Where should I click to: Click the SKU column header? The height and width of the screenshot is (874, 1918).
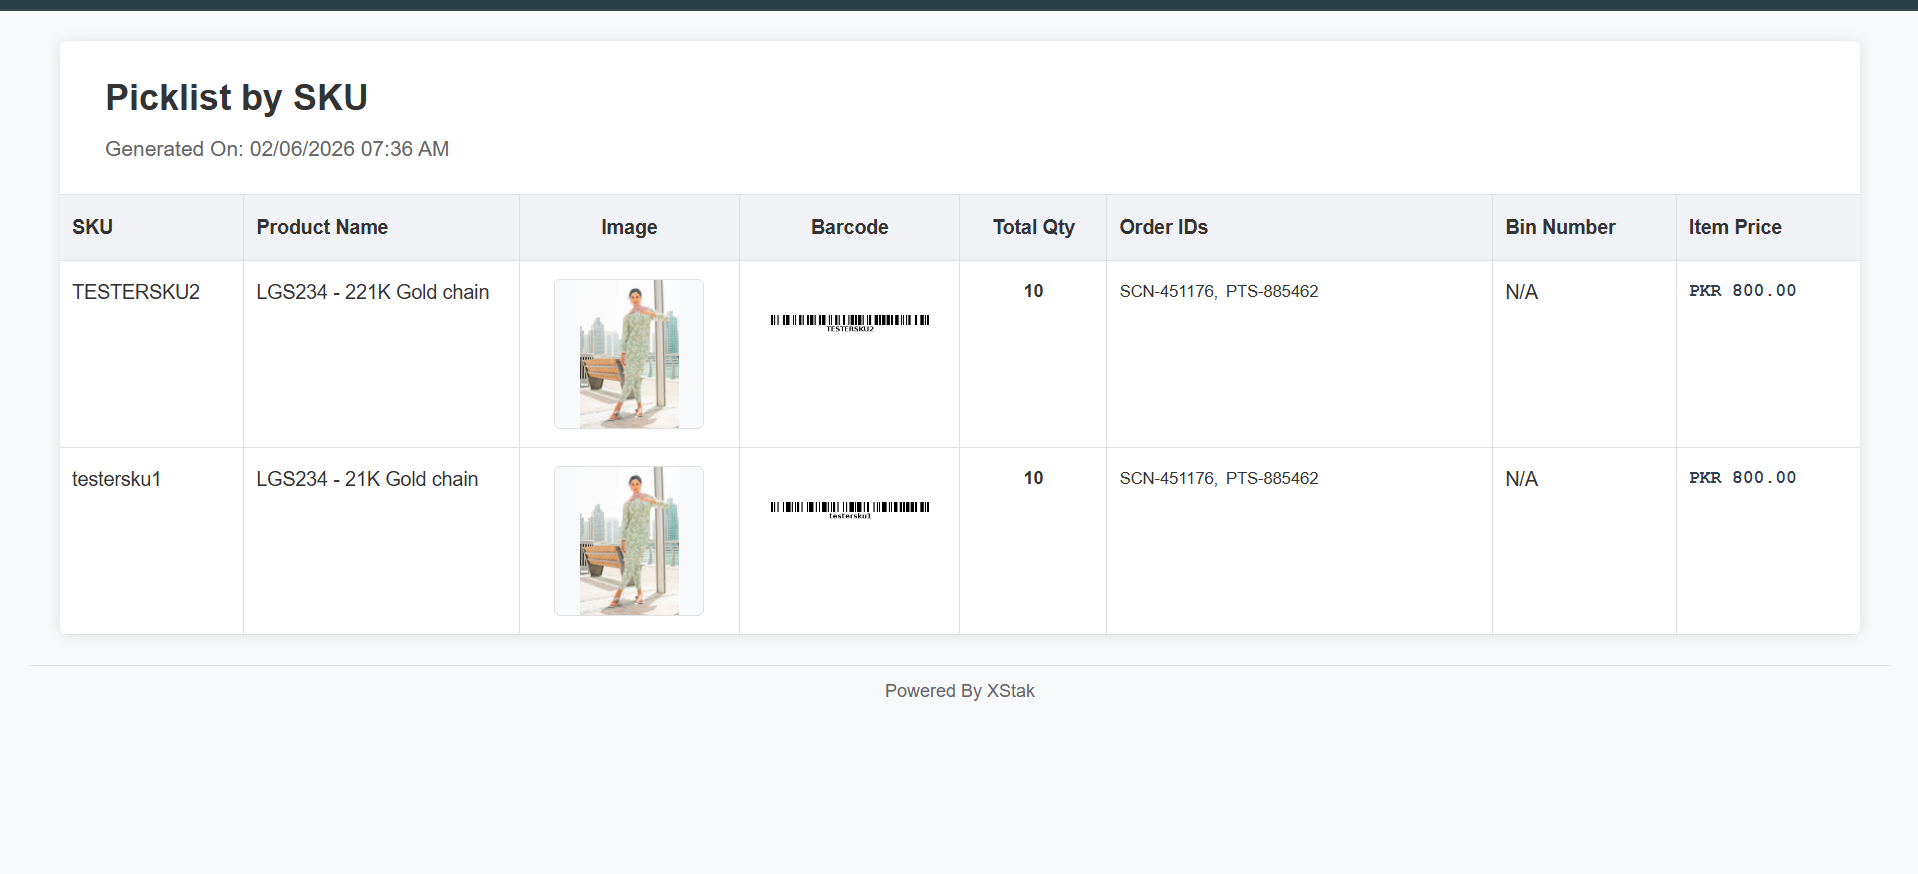coord(92,227)
